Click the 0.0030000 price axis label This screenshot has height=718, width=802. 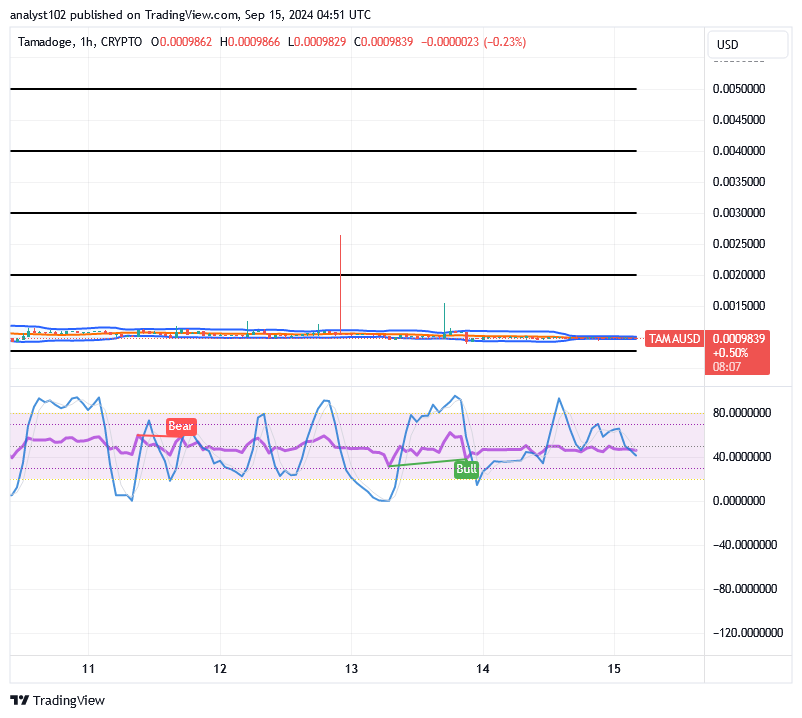739,213
